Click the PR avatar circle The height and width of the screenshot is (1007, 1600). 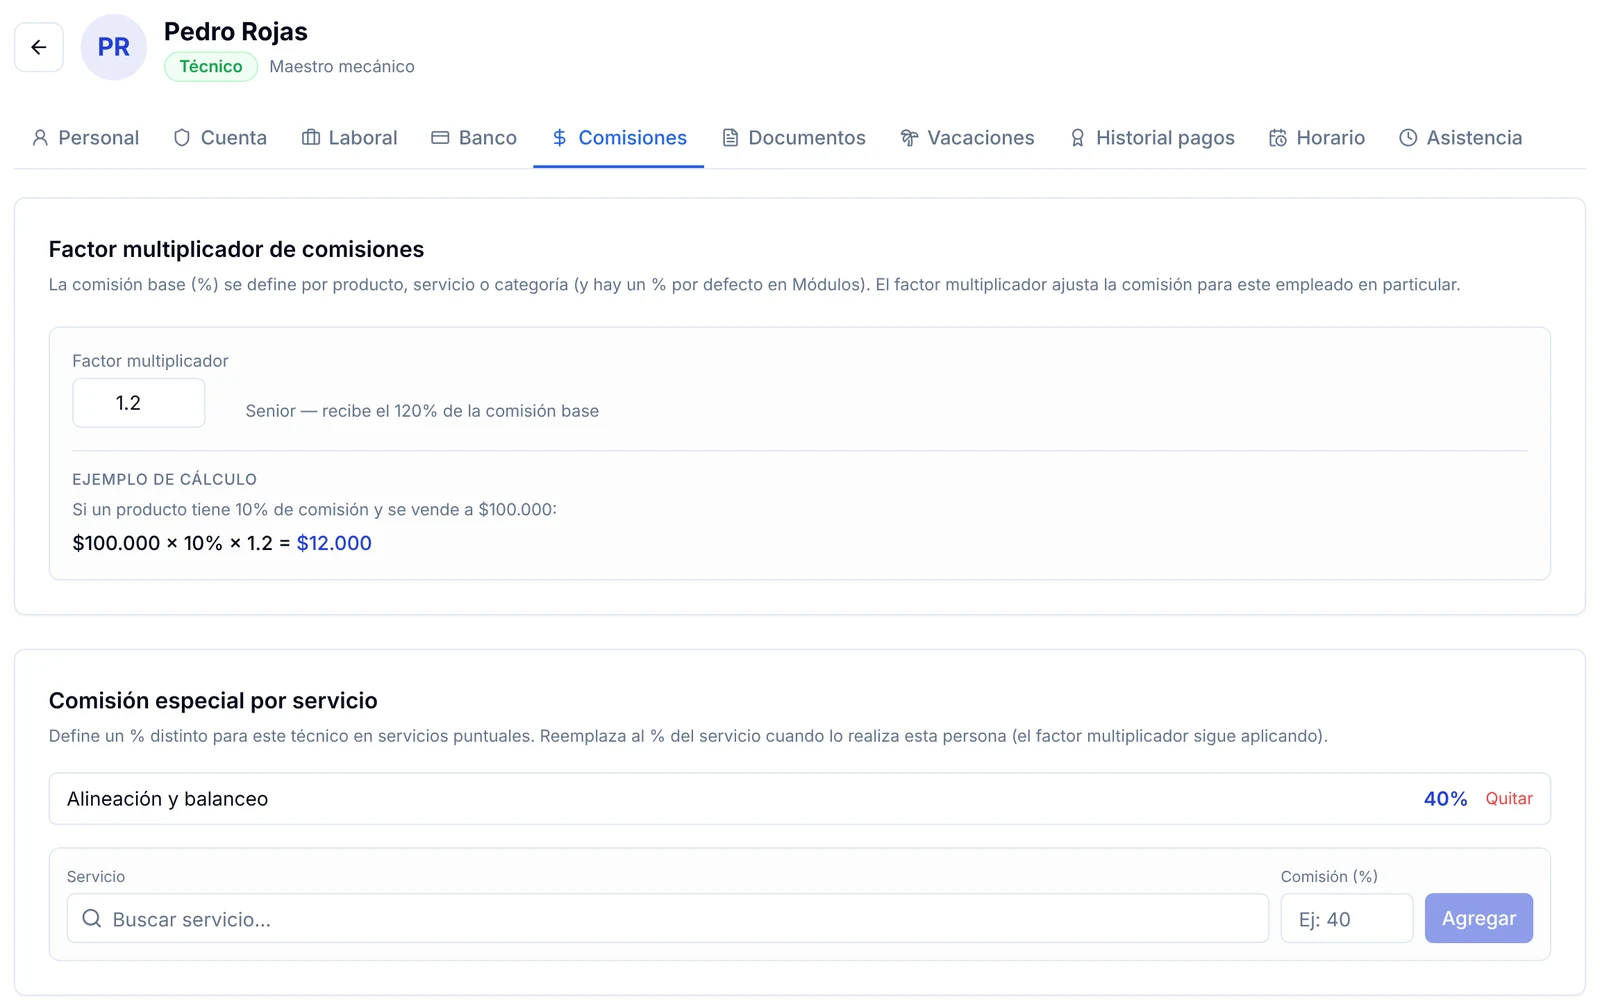coord(113,47)
